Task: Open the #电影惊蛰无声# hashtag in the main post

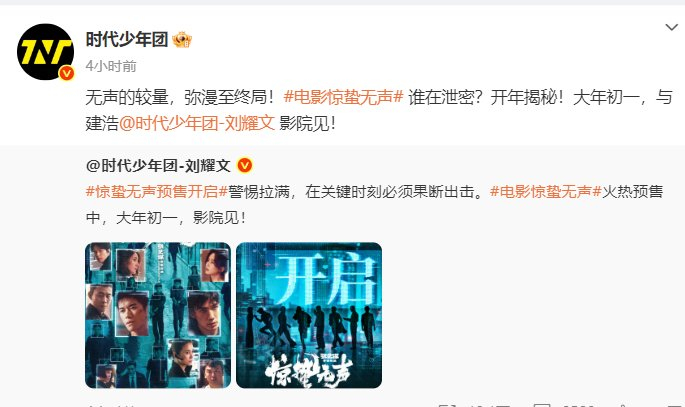Action: point(343,97)
